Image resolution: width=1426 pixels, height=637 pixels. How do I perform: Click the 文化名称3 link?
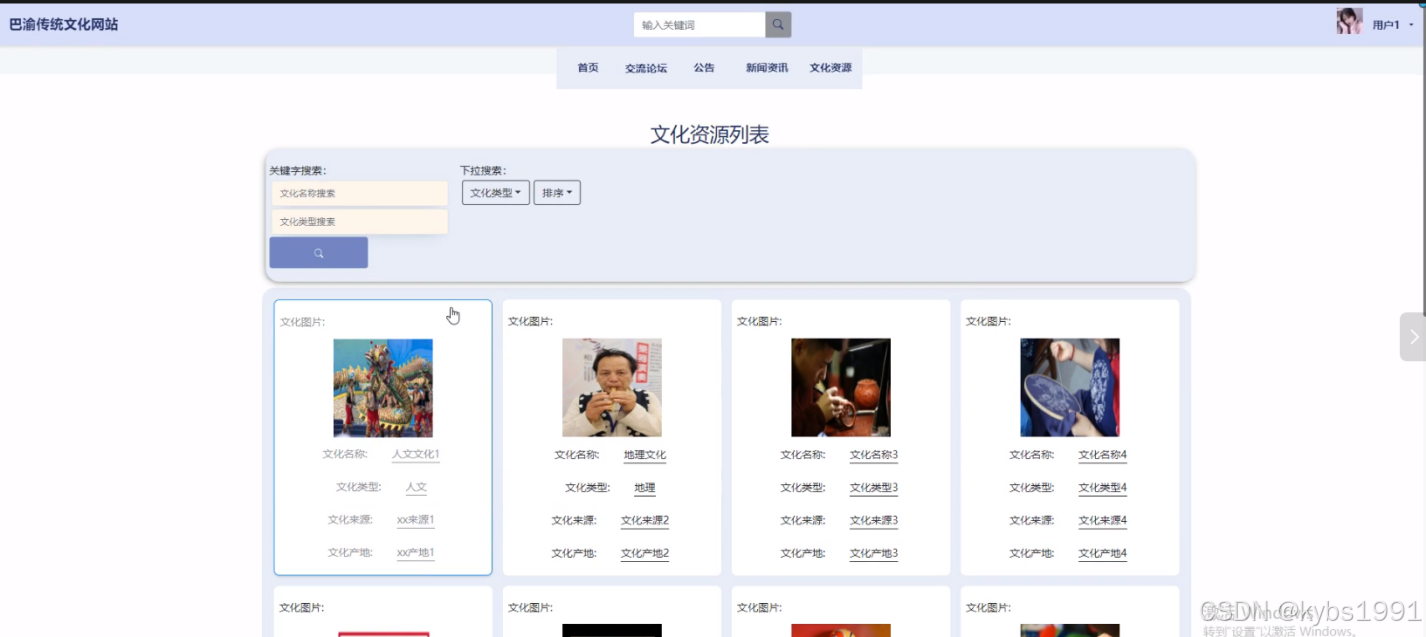coord(874,455)
